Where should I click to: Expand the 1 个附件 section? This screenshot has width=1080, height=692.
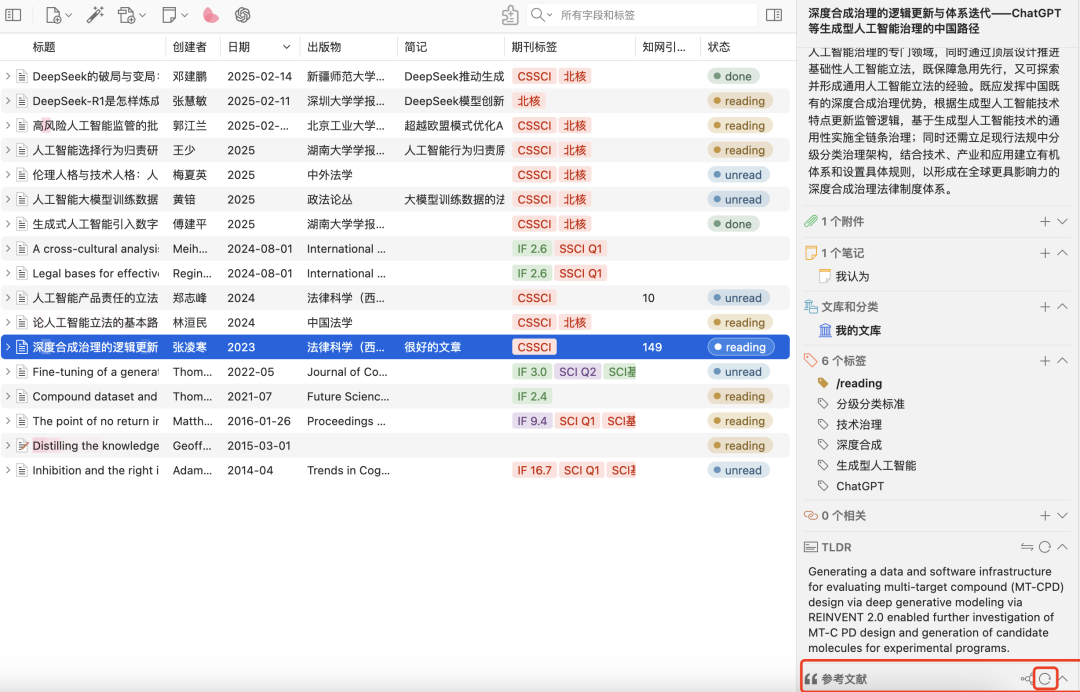pyautogui.click(x=1063, y=222)
